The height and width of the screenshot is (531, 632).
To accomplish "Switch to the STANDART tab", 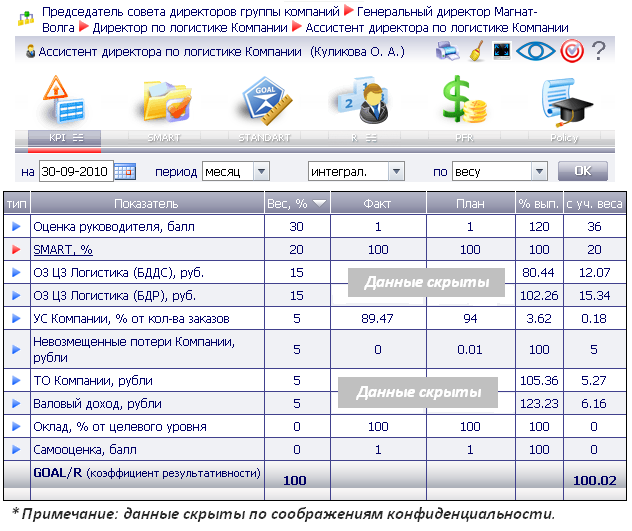I will coord(264,138).
